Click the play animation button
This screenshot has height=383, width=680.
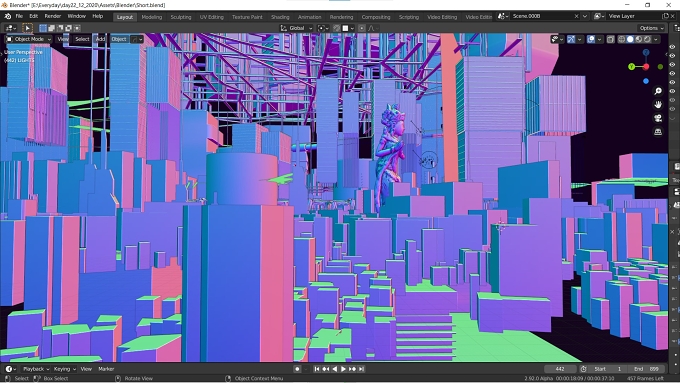[x=343, y=369]
